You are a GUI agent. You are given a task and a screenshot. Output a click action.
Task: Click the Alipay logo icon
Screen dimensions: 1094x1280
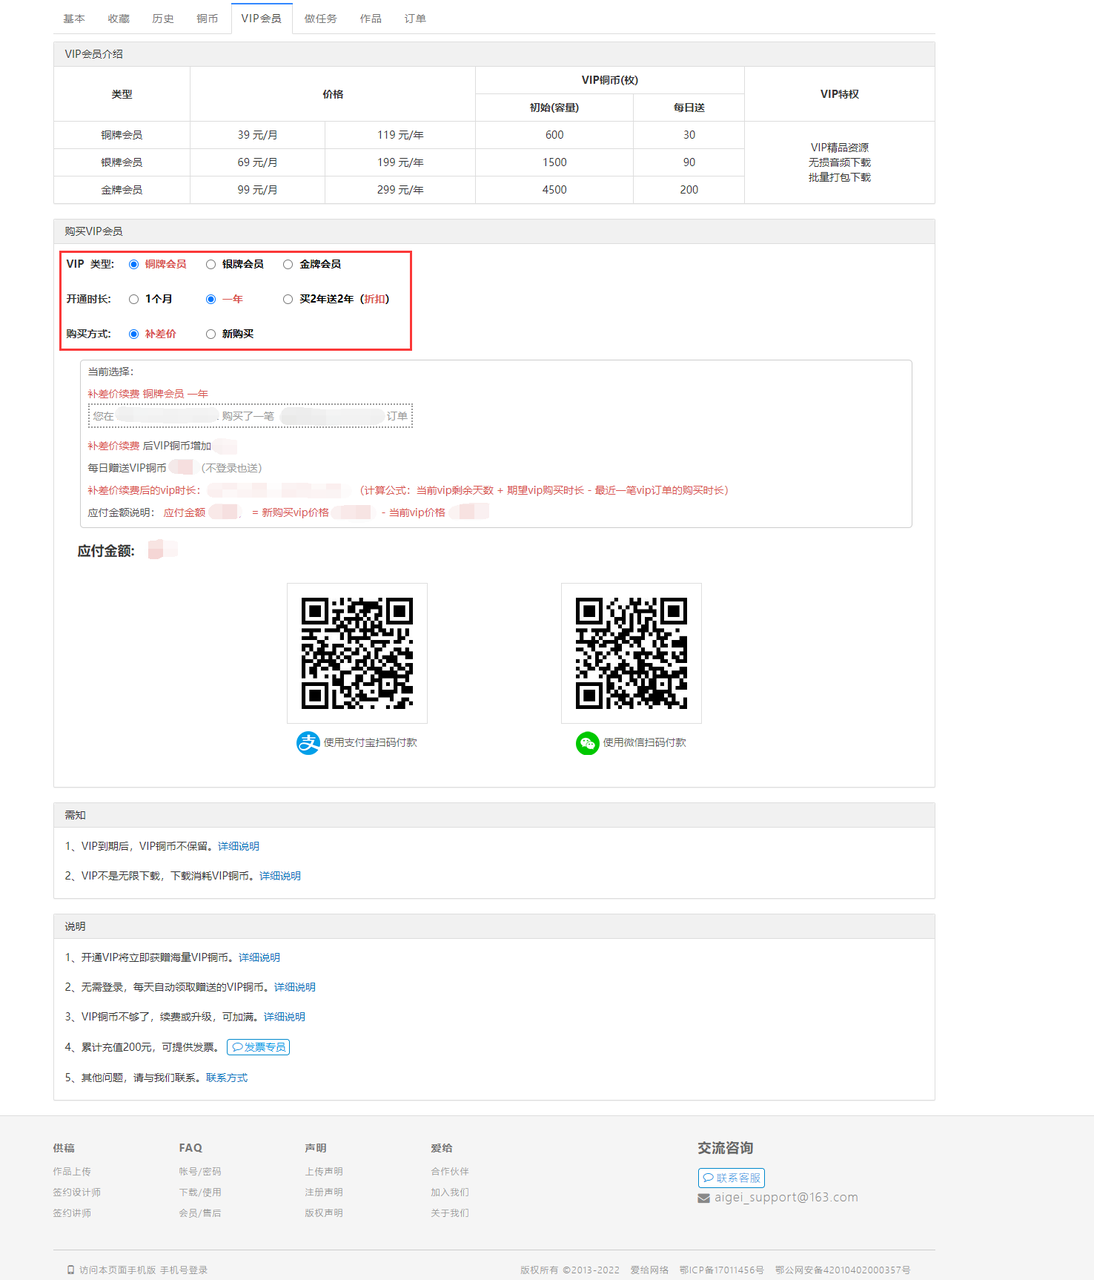[308, 743]
